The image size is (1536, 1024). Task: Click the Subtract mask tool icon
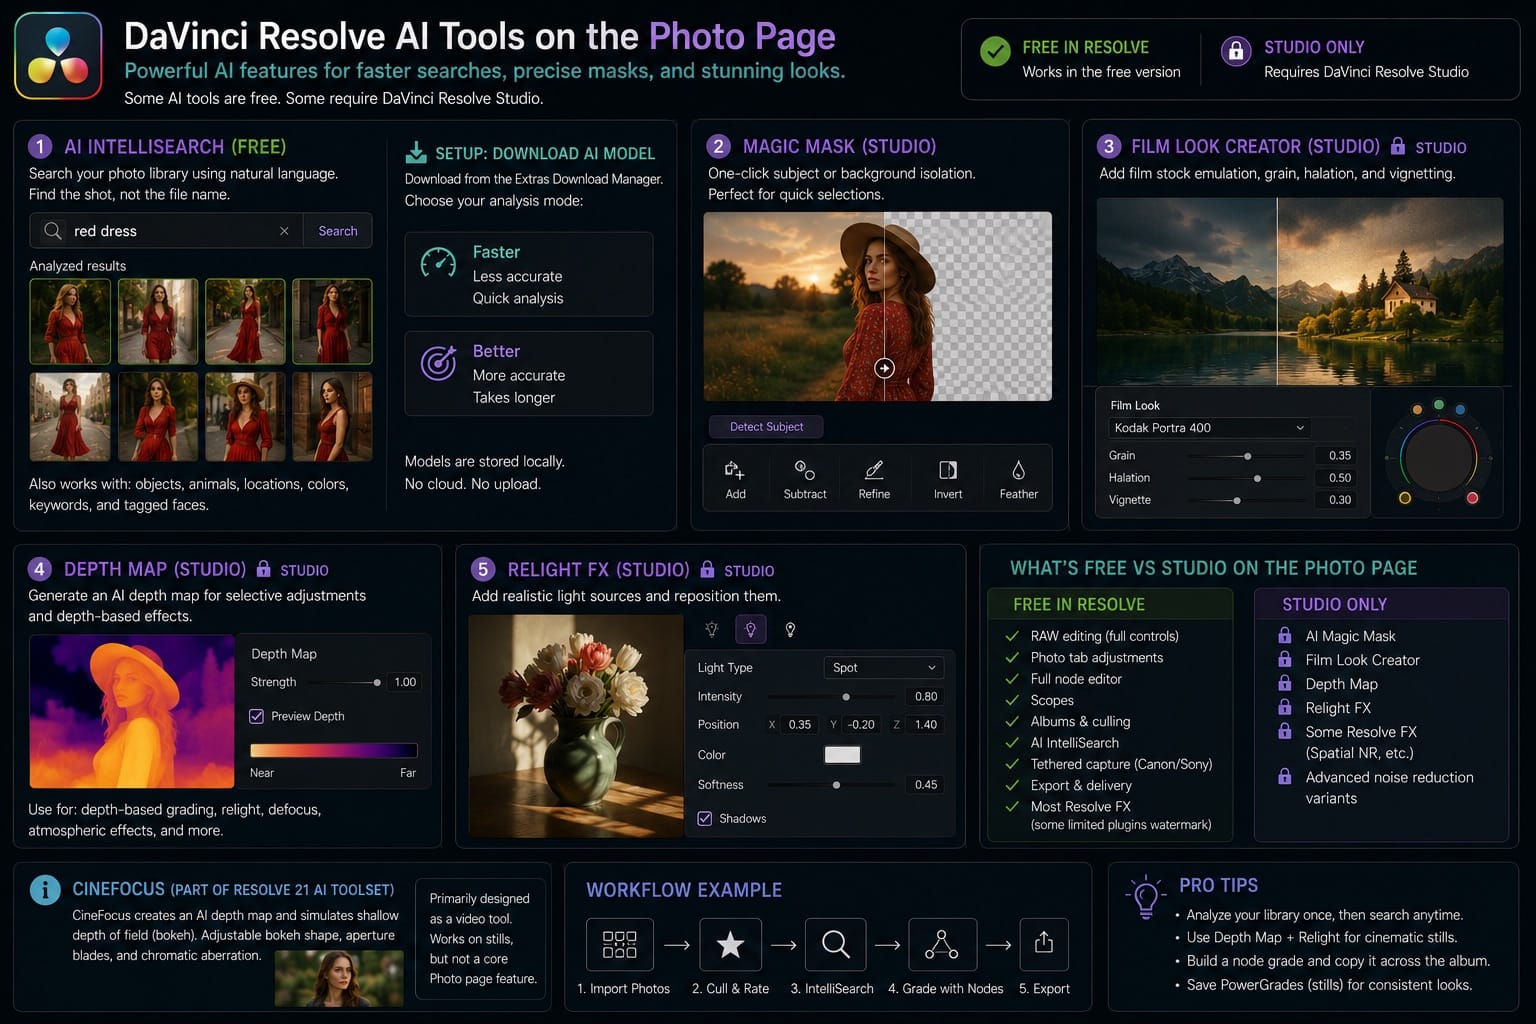coord(805,470)
